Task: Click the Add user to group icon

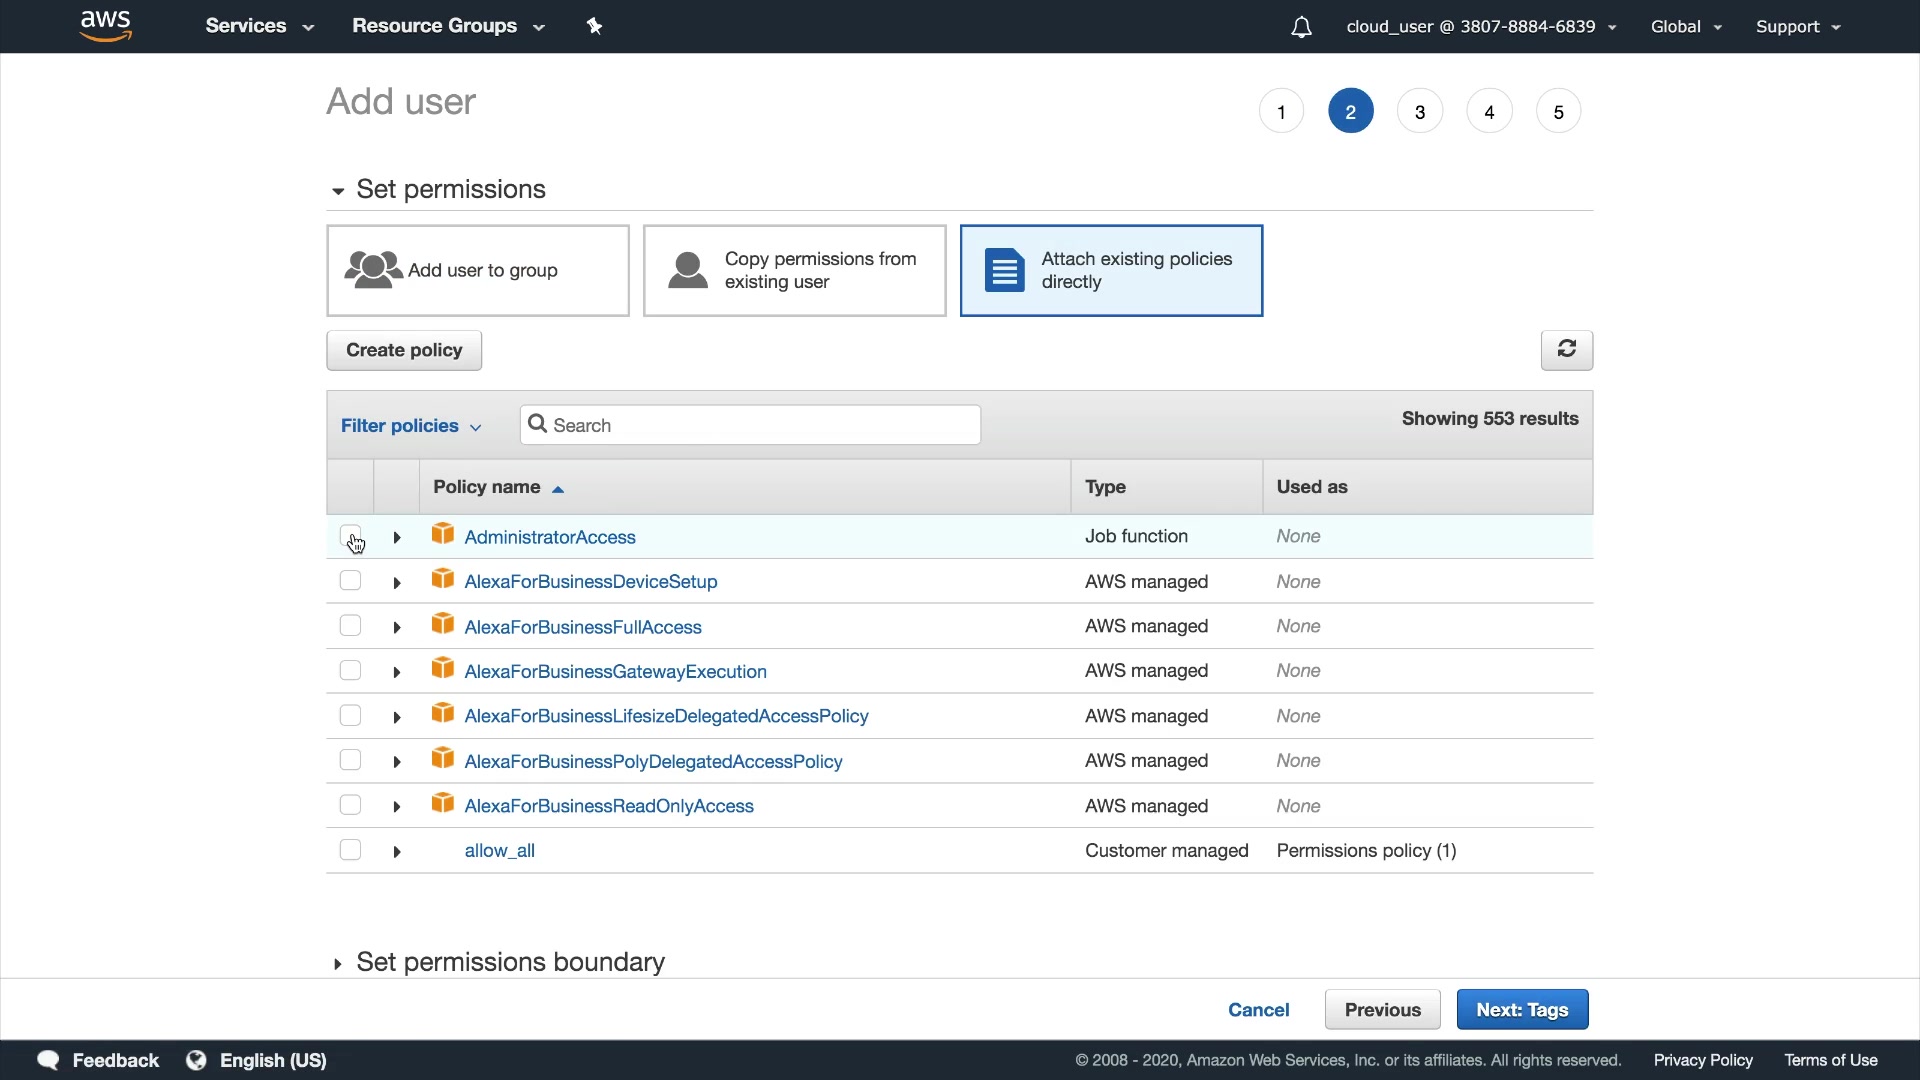Action: [373, 270]
